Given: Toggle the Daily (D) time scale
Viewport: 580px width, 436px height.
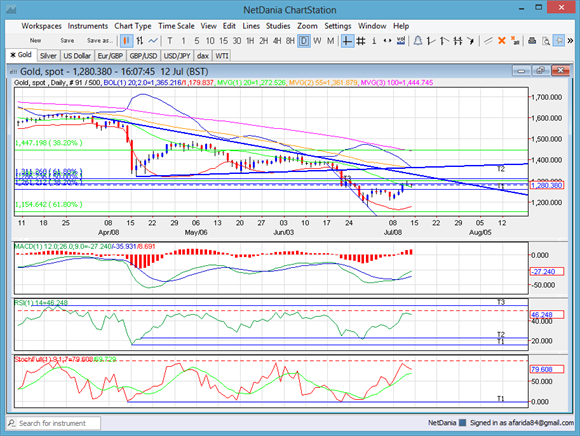Looking at the screenshot, I should (304, 41).
